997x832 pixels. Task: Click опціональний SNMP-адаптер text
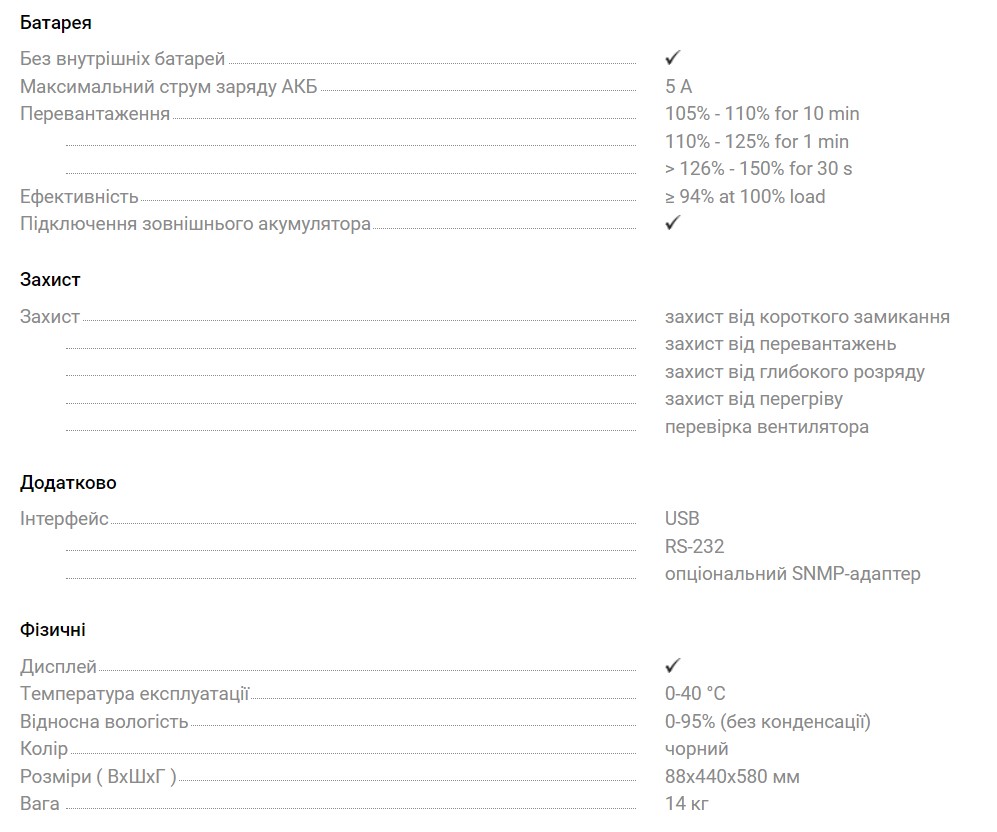[x=792, y=574]
